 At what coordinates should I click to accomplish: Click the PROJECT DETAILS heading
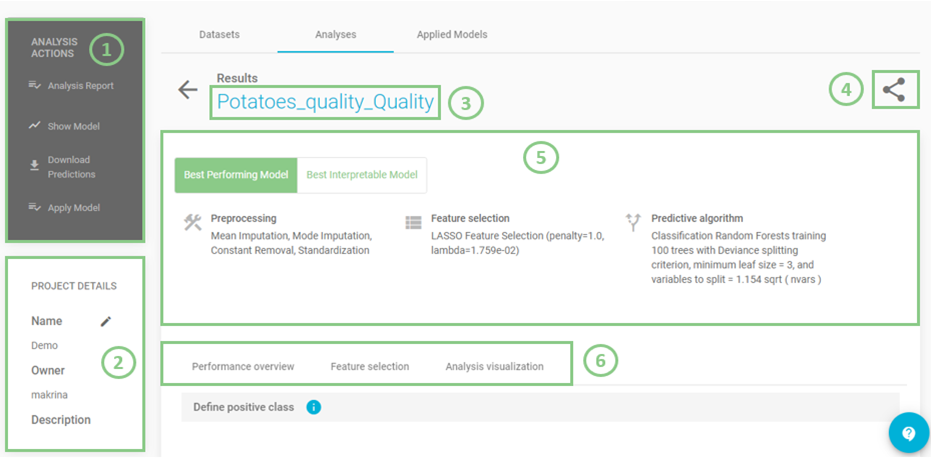pyautogui.click(x=74, y=286)
